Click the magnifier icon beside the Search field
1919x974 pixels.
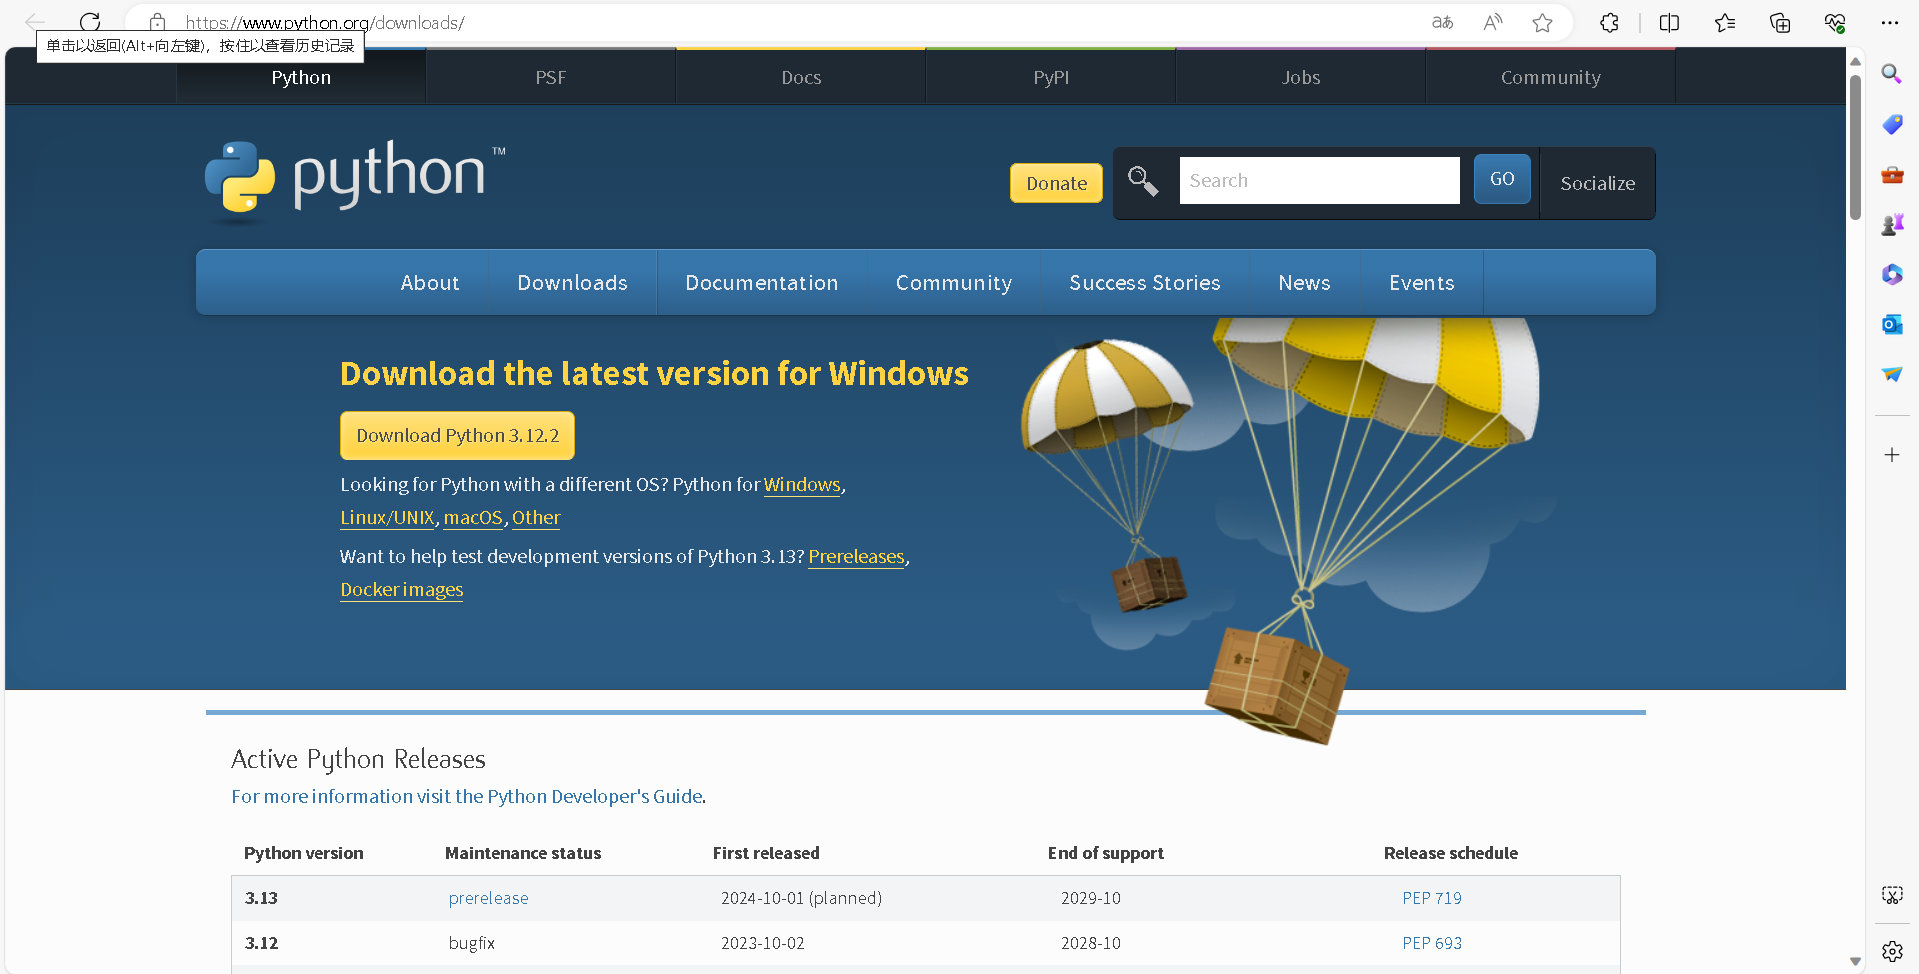pyautogui.click(x=1143, y=181)
